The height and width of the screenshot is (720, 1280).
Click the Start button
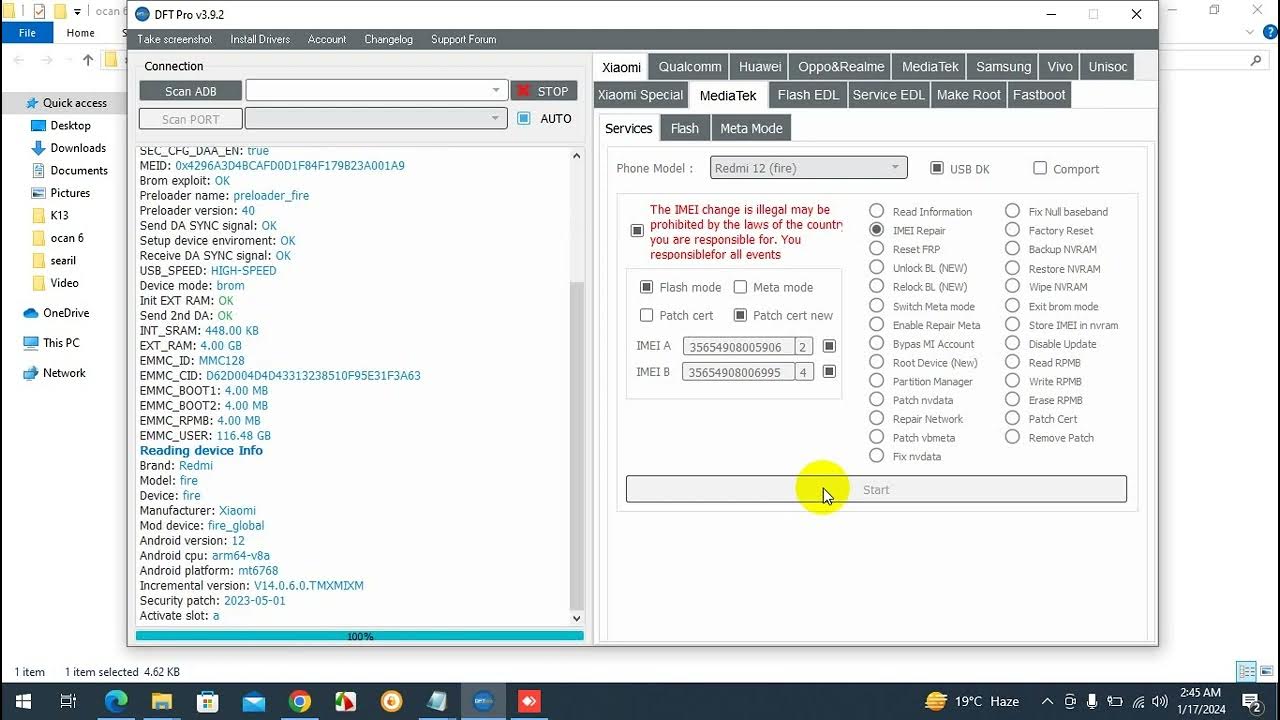(876, 489)
